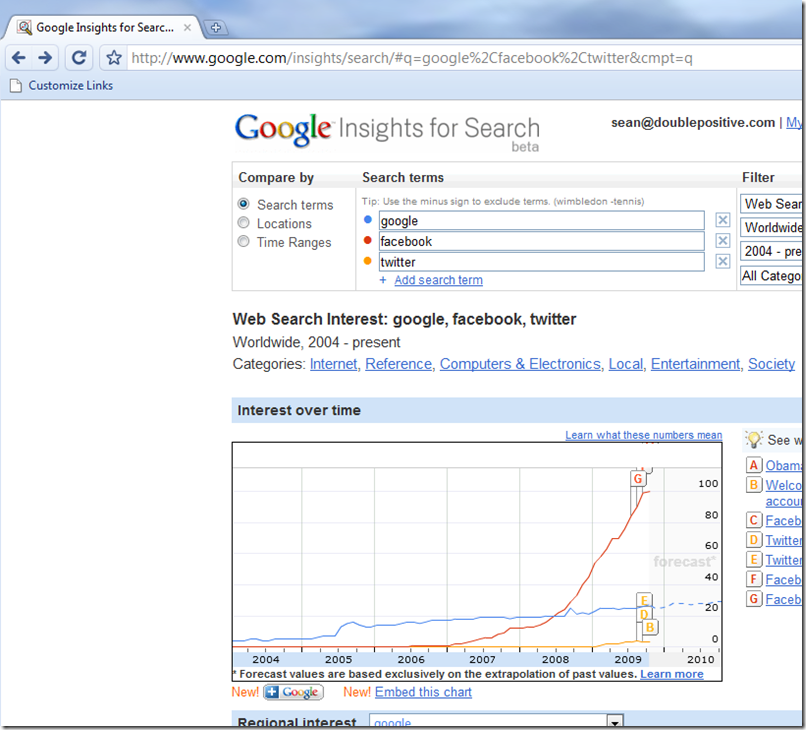Bookmark this page with the star icon
The image size is (806, 730).
click(x=114, y=58)
